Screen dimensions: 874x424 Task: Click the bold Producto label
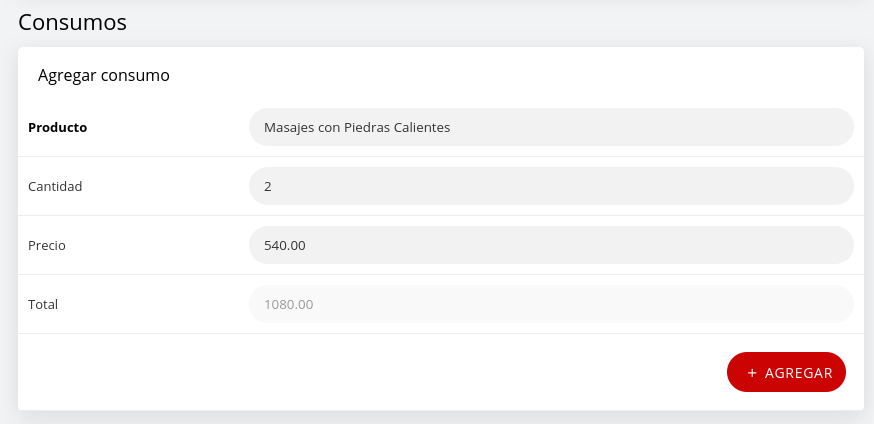[x=58, y=128]
